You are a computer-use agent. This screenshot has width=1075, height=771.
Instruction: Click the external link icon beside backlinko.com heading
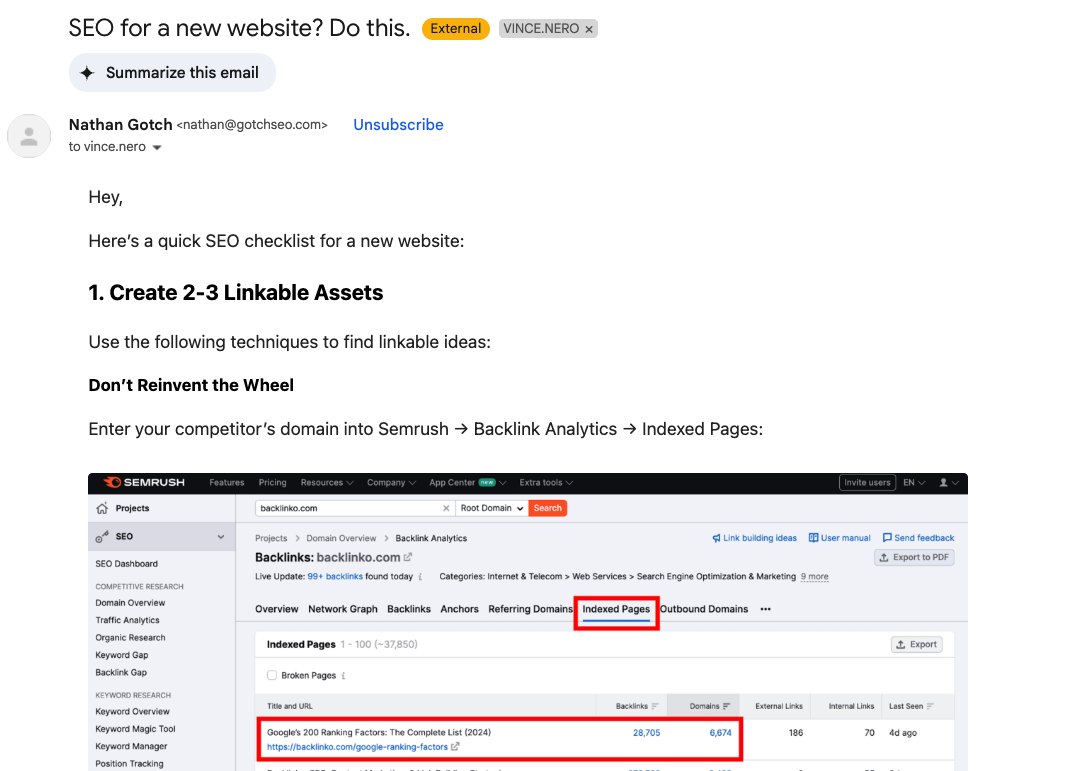pos(408,557)
